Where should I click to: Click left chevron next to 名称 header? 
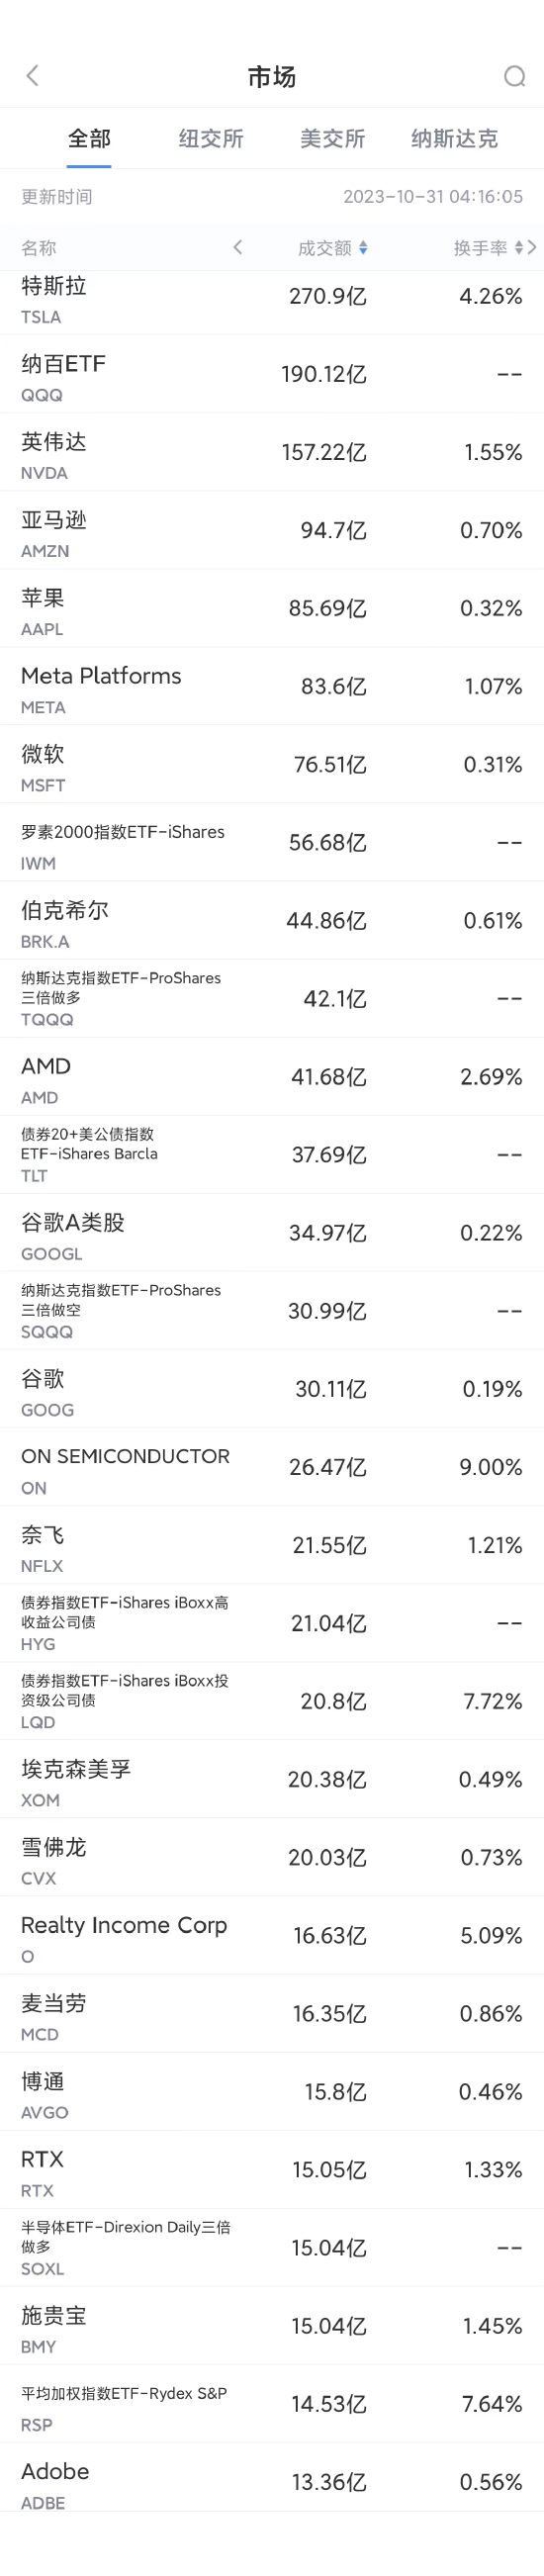coord(237,247)
